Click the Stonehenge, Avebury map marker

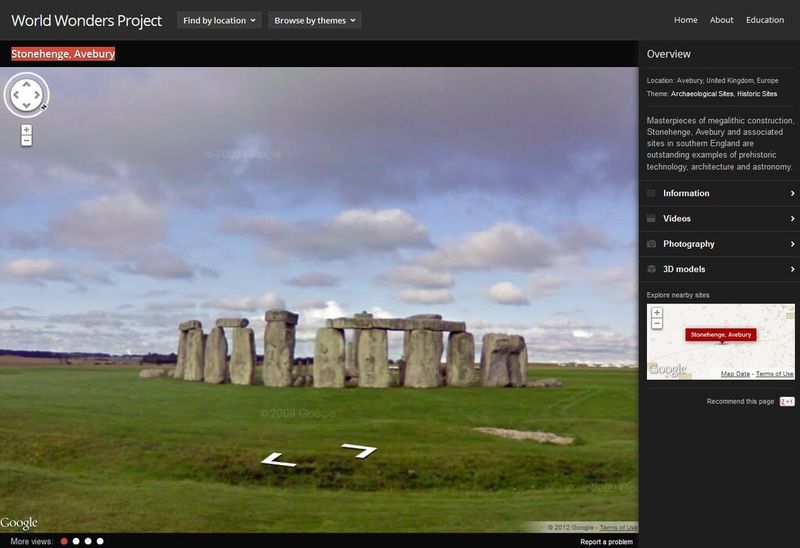(x=721, y=335)
